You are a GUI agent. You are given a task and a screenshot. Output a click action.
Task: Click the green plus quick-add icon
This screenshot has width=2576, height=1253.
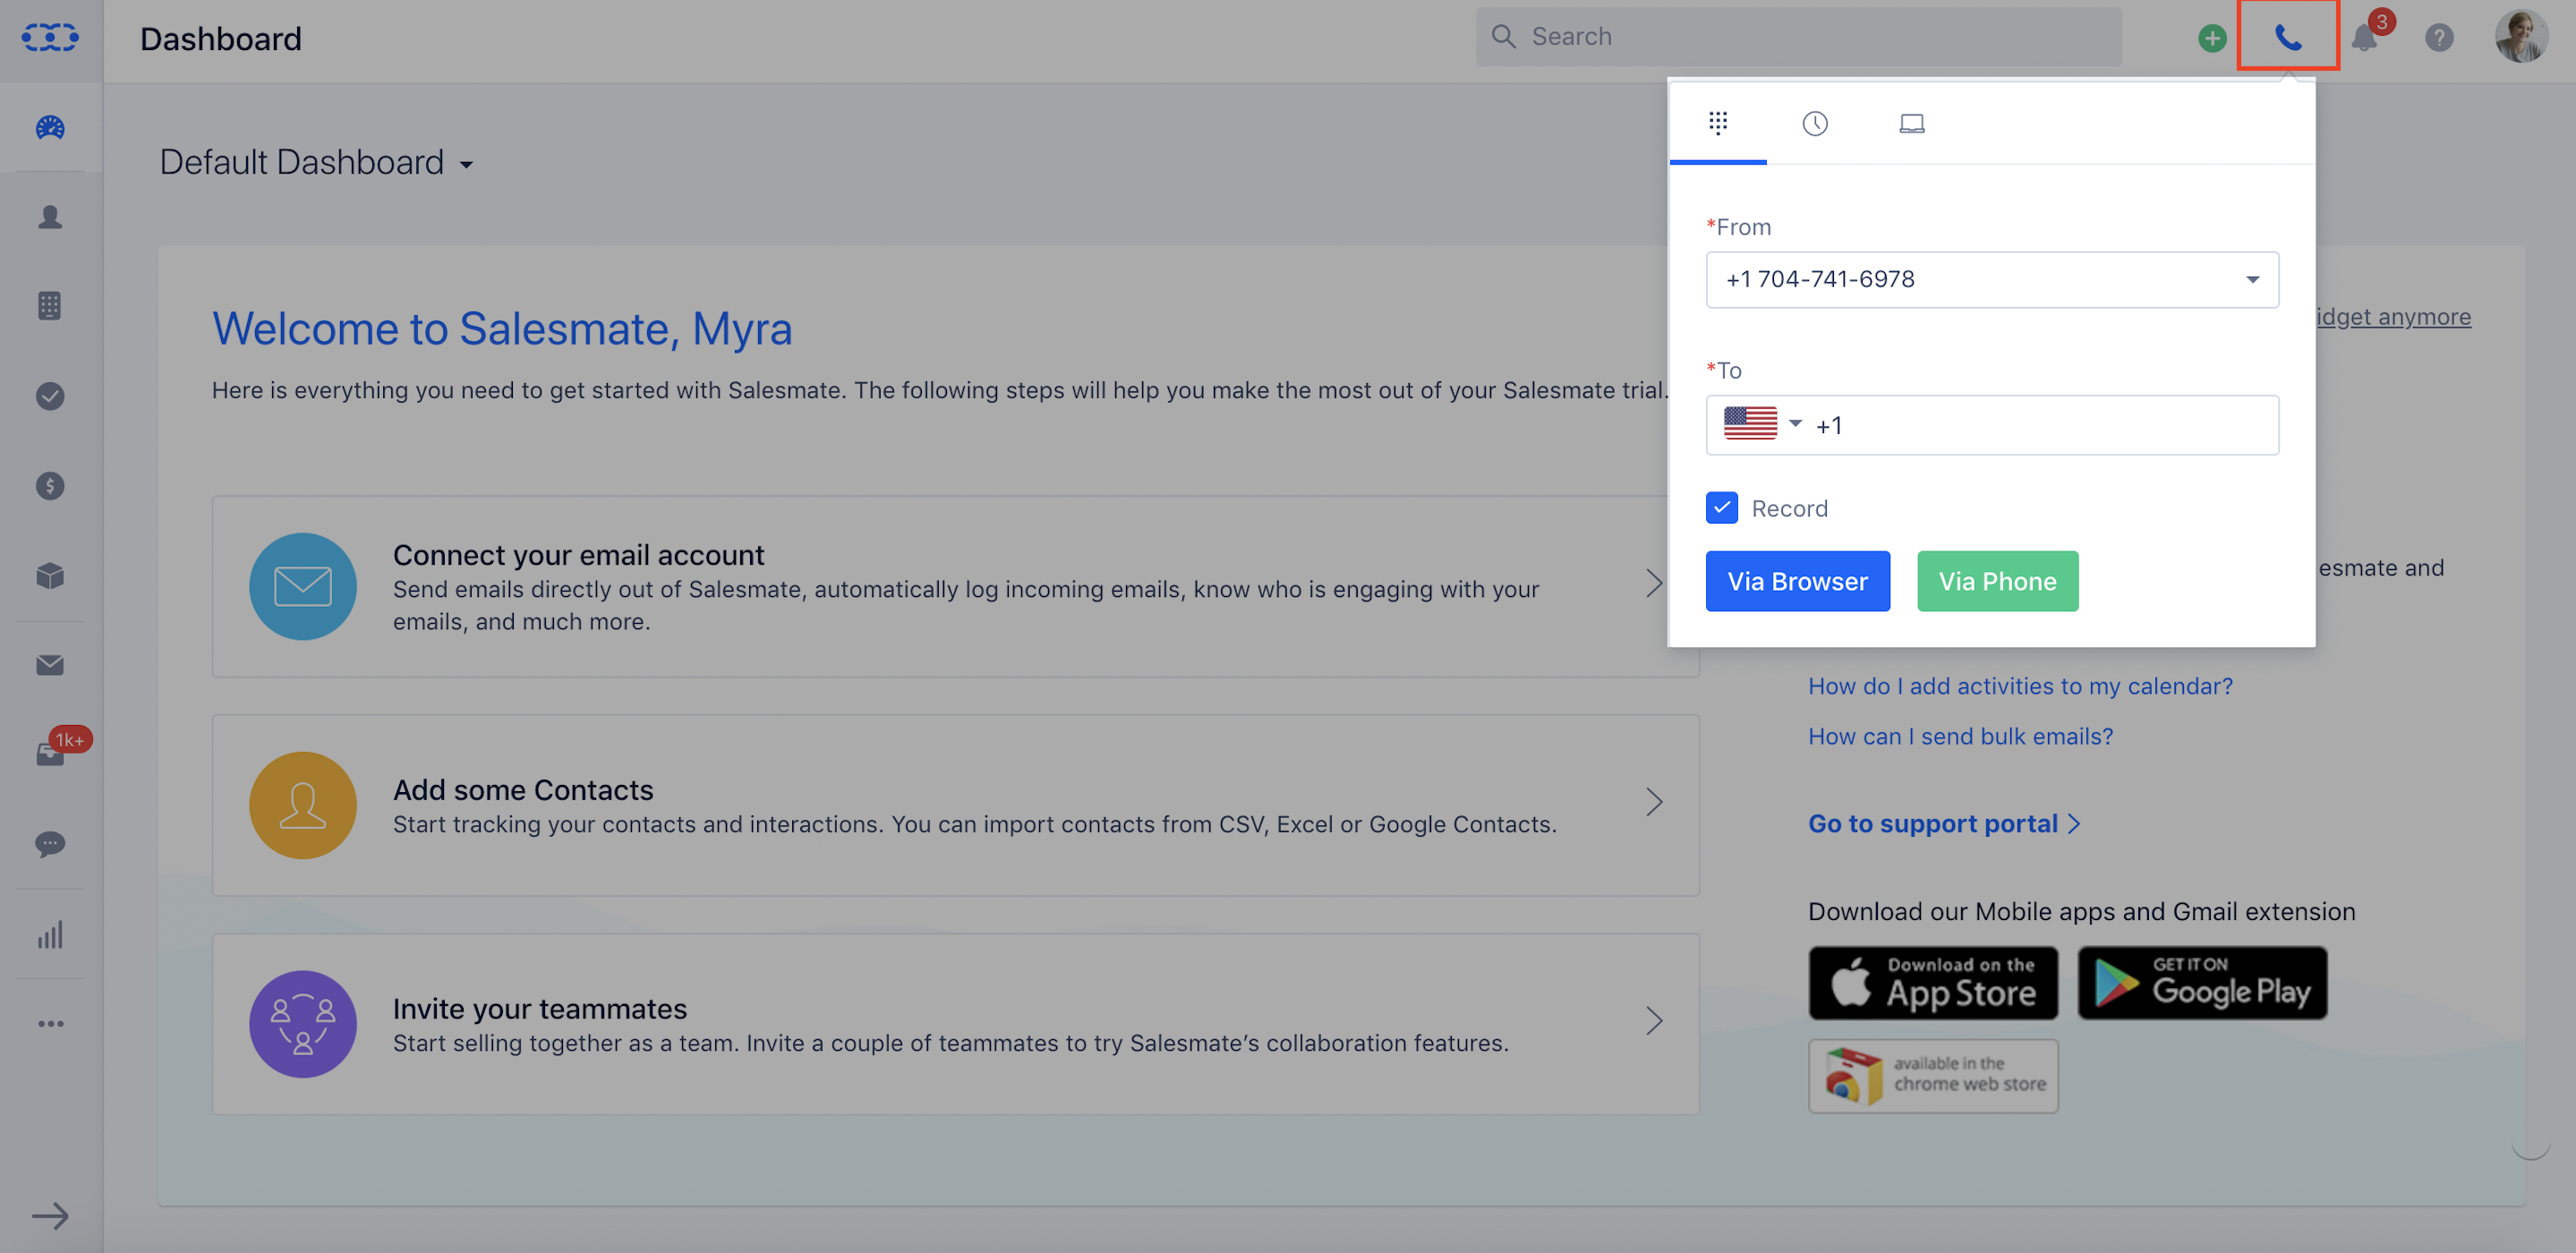(2212, 38)
